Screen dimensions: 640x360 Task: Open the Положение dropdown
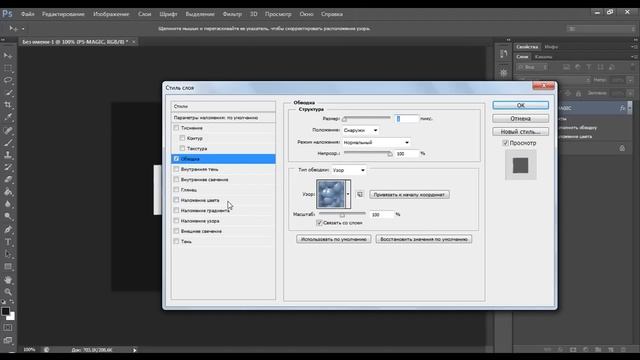coord(360,130)
